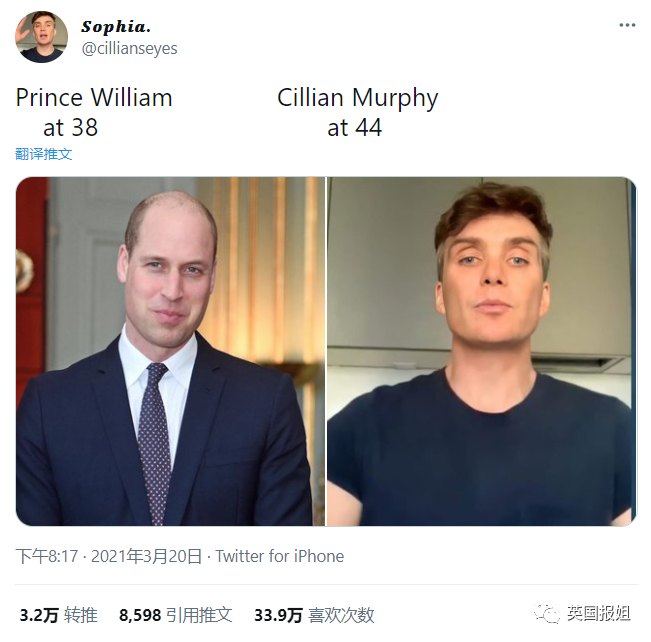Image resolution: width=651 pixels, height=642 pixels.
Task: Open the three-dot more options menu
Action: (x=627, y=25)
